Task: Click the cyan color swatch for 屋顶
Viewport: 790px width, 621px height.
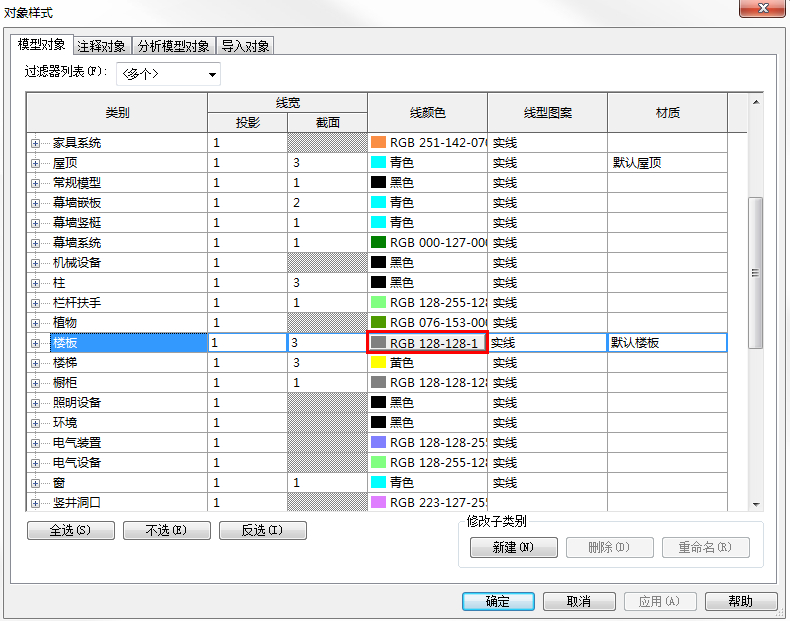Action: point(378,162)
